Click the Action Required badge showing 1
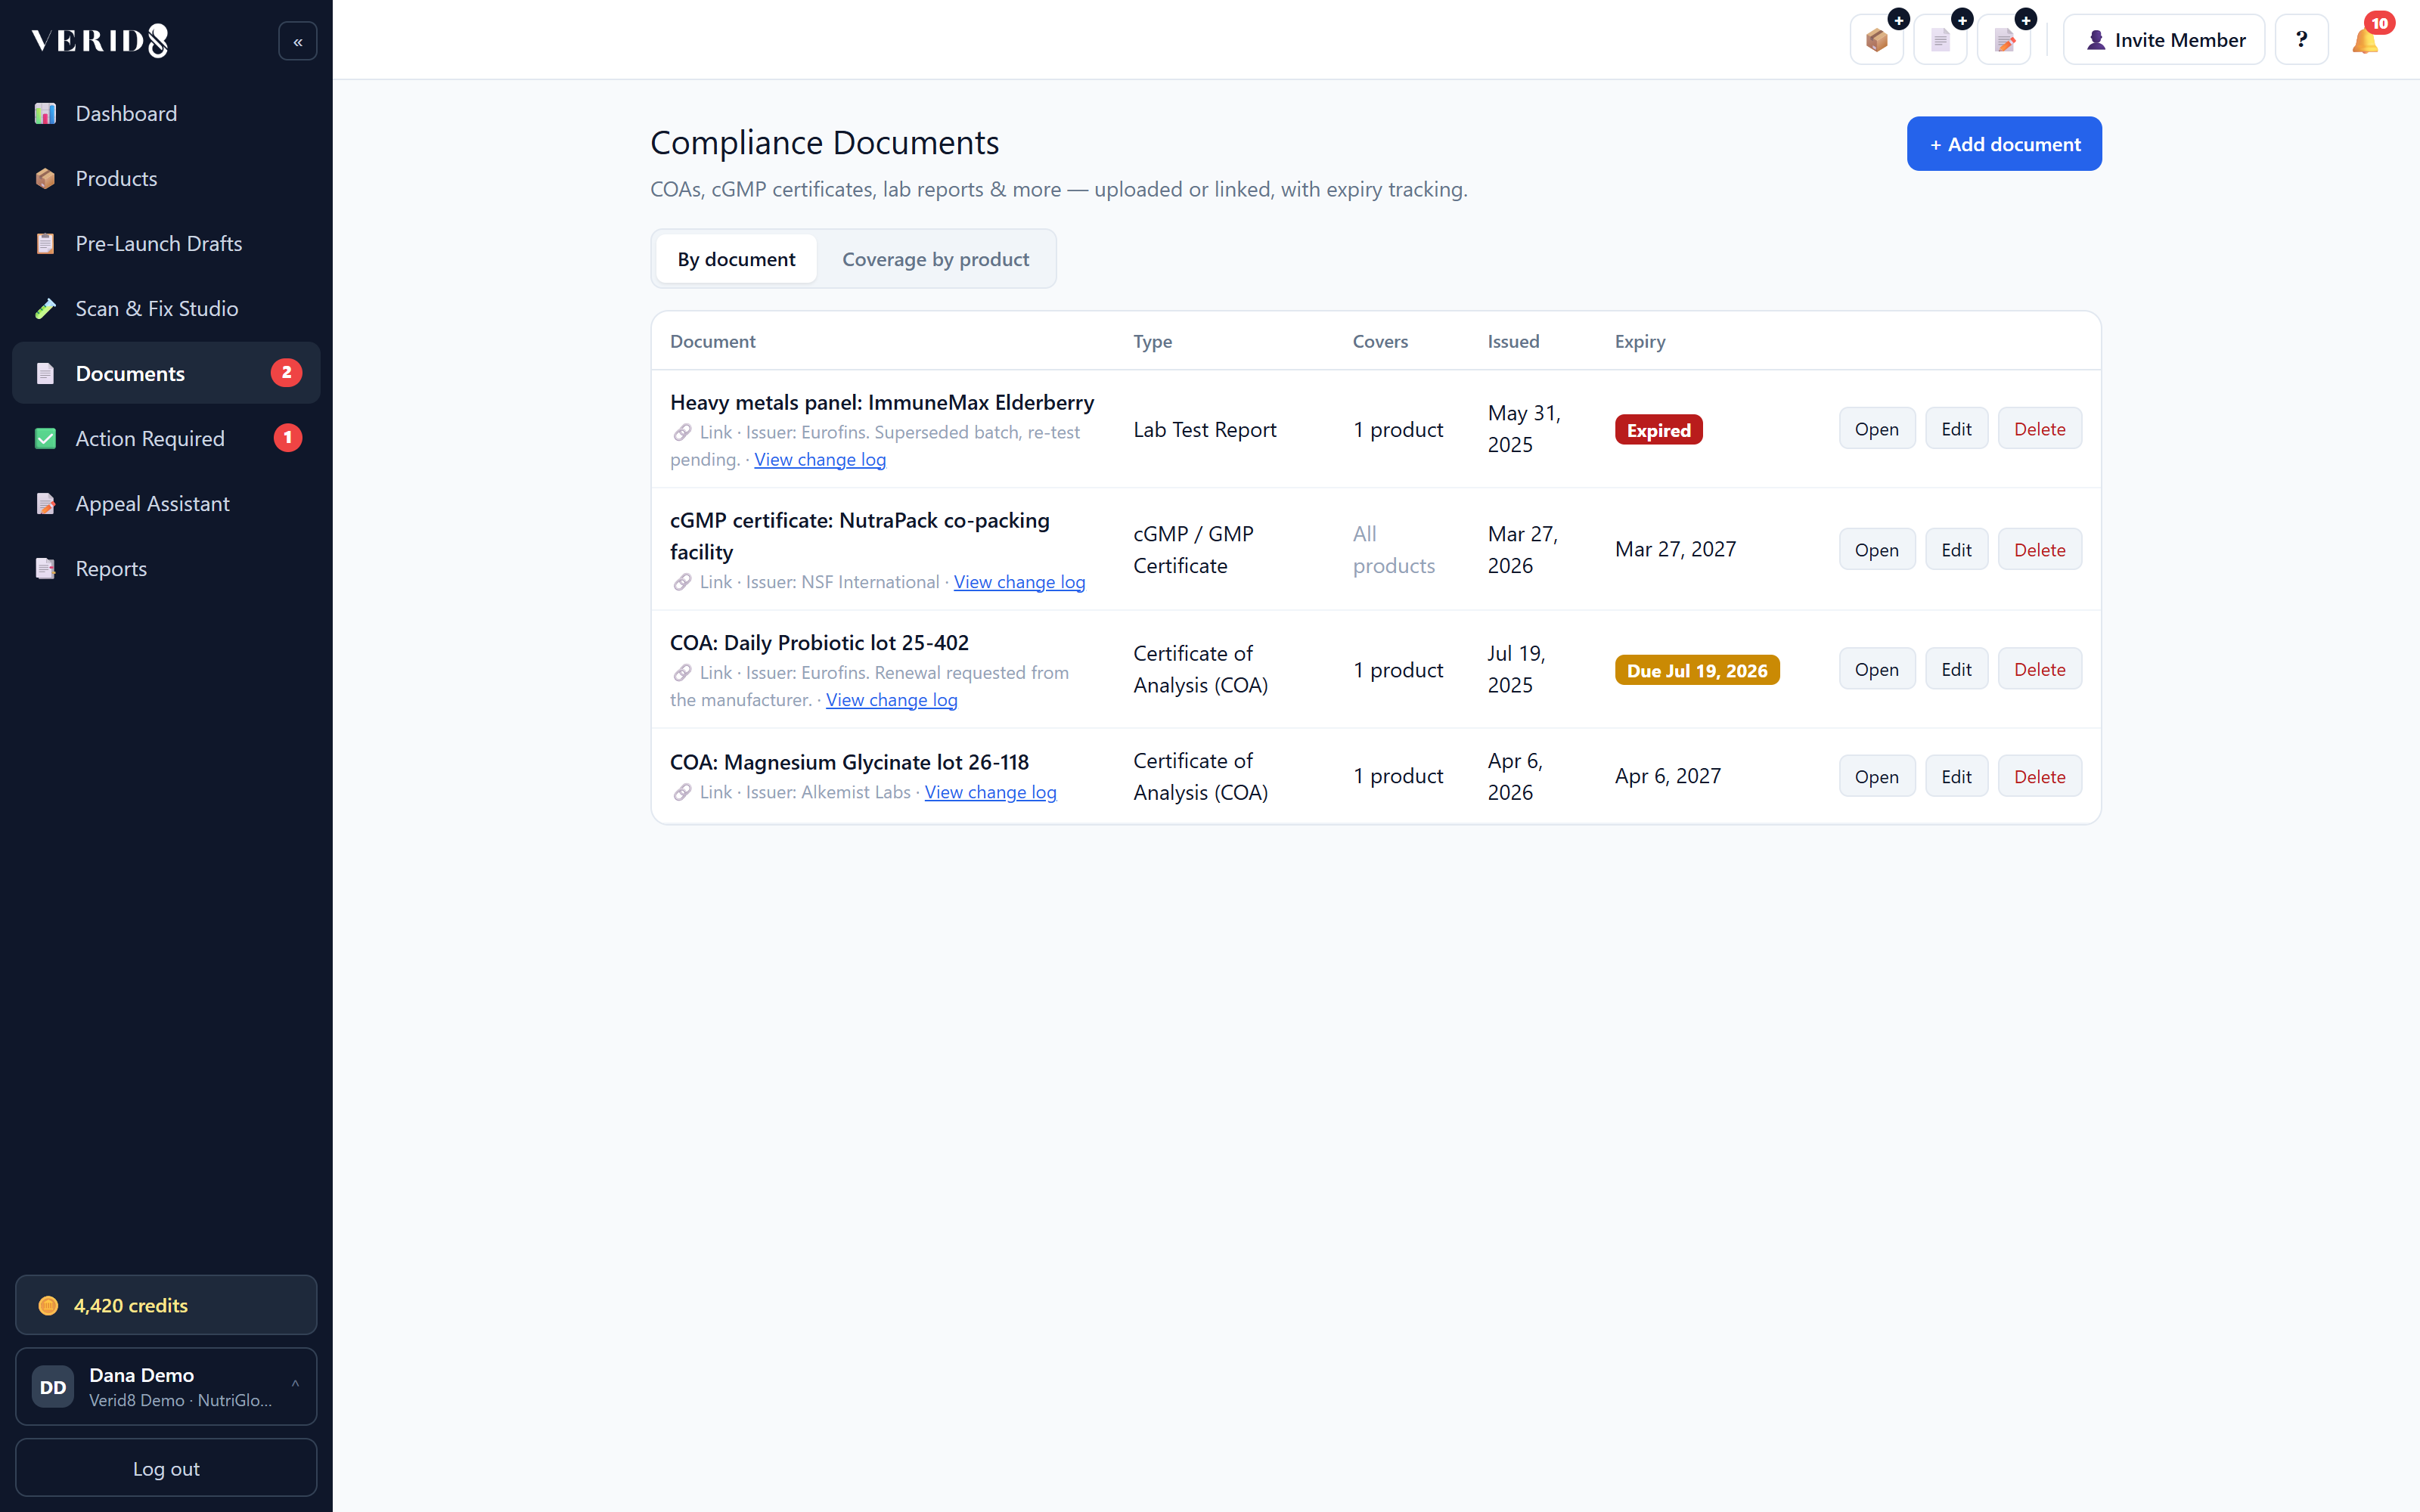This screenshot has height=1512, width=2420. [x=288, y=438]
